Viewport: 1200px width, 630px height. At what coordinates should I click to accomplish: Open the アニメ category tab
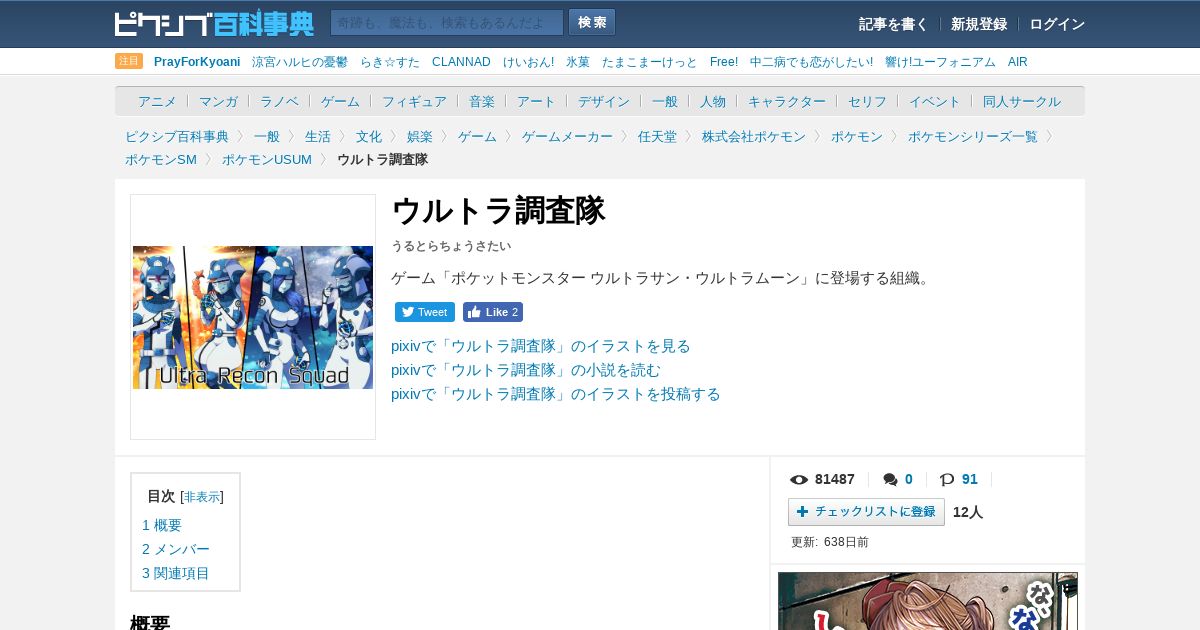click(157, 101)
